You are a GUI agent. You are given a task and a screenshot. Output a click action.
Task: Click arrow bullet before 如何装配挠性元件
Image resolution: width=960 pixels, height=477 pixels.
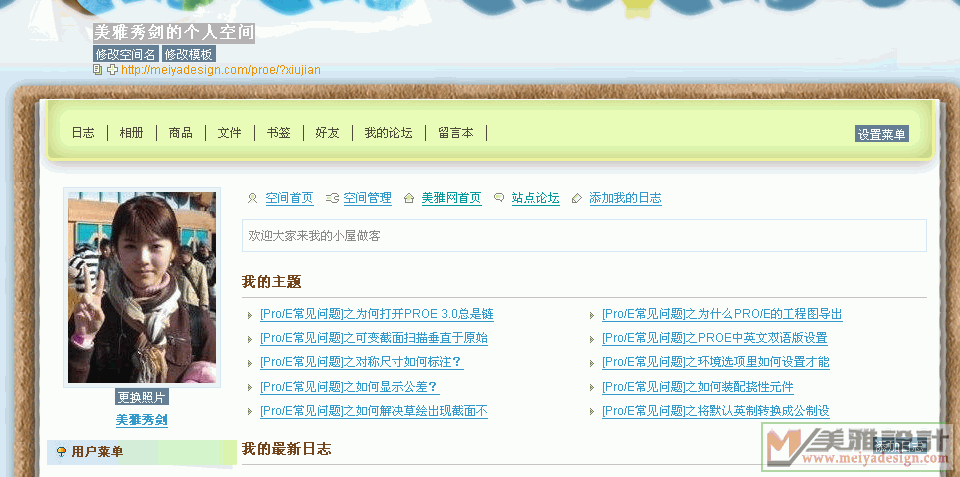592,388
